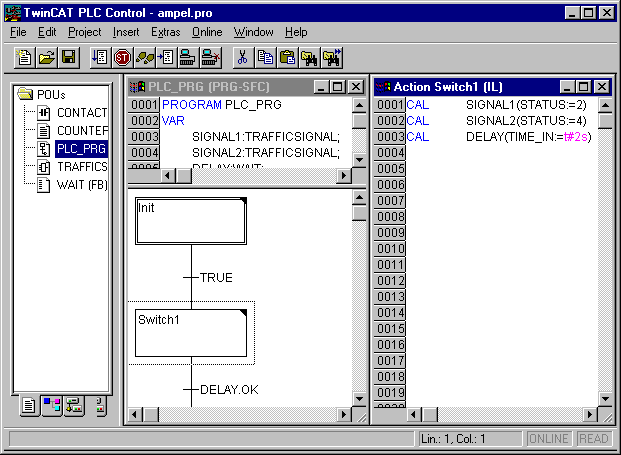Select the Init step in SFC

click(191, 221)
